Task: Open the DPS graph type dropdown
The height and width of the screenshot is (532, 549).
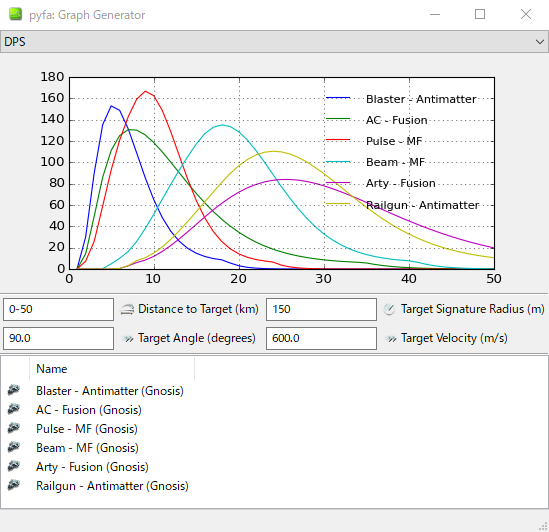Action: [274, 42]
